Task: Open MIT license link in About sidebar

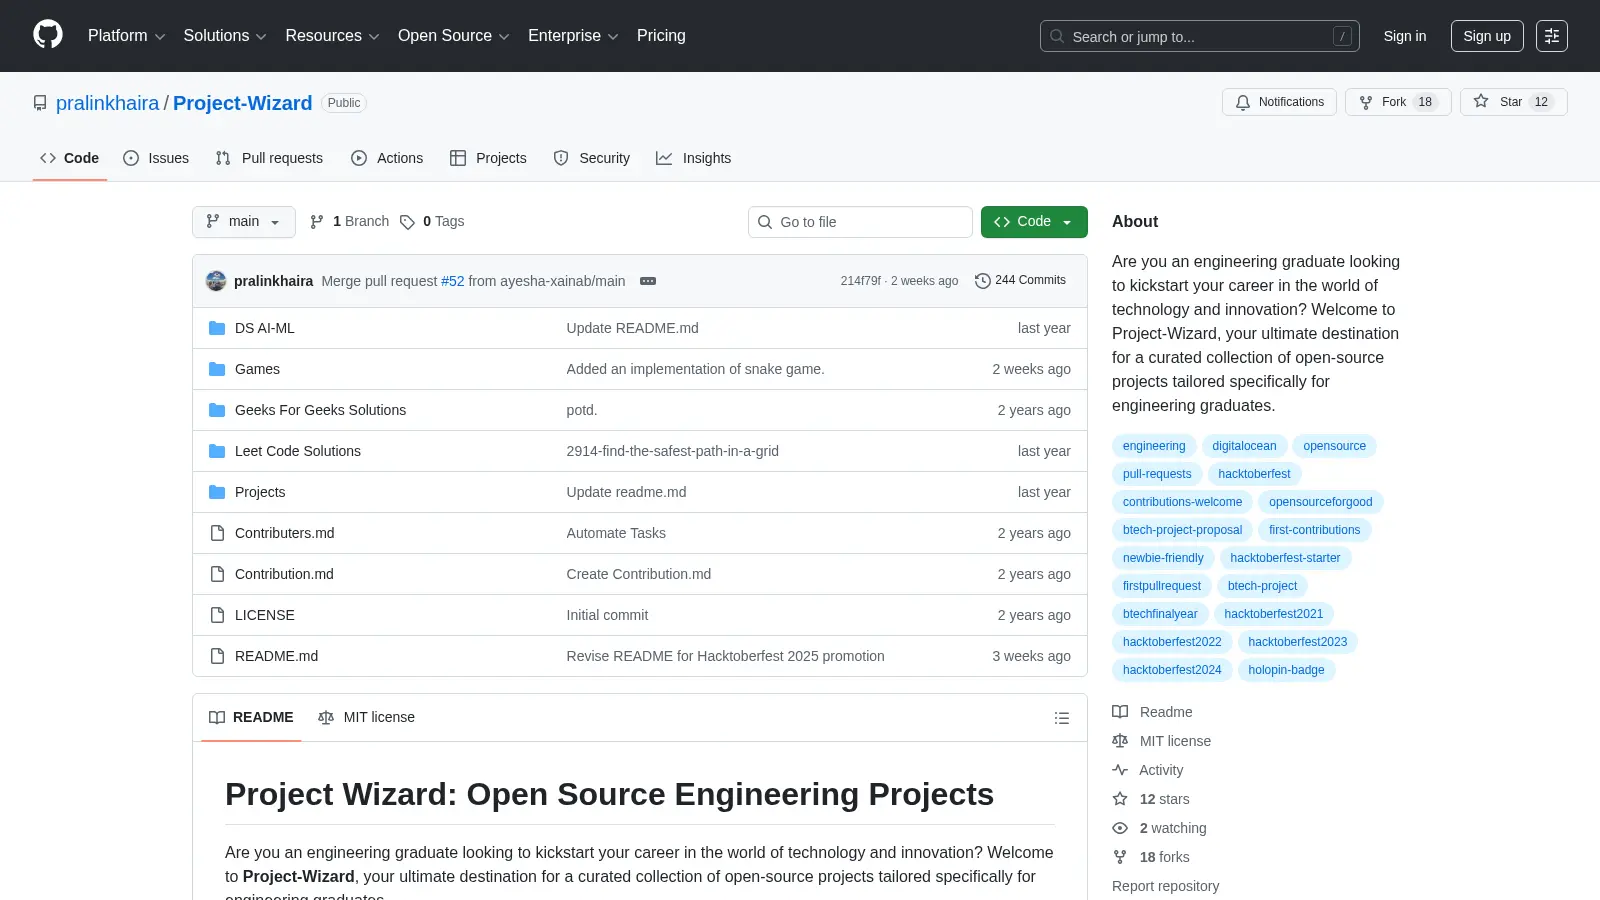Action: pyautogui.click(x=1161, y=741)
